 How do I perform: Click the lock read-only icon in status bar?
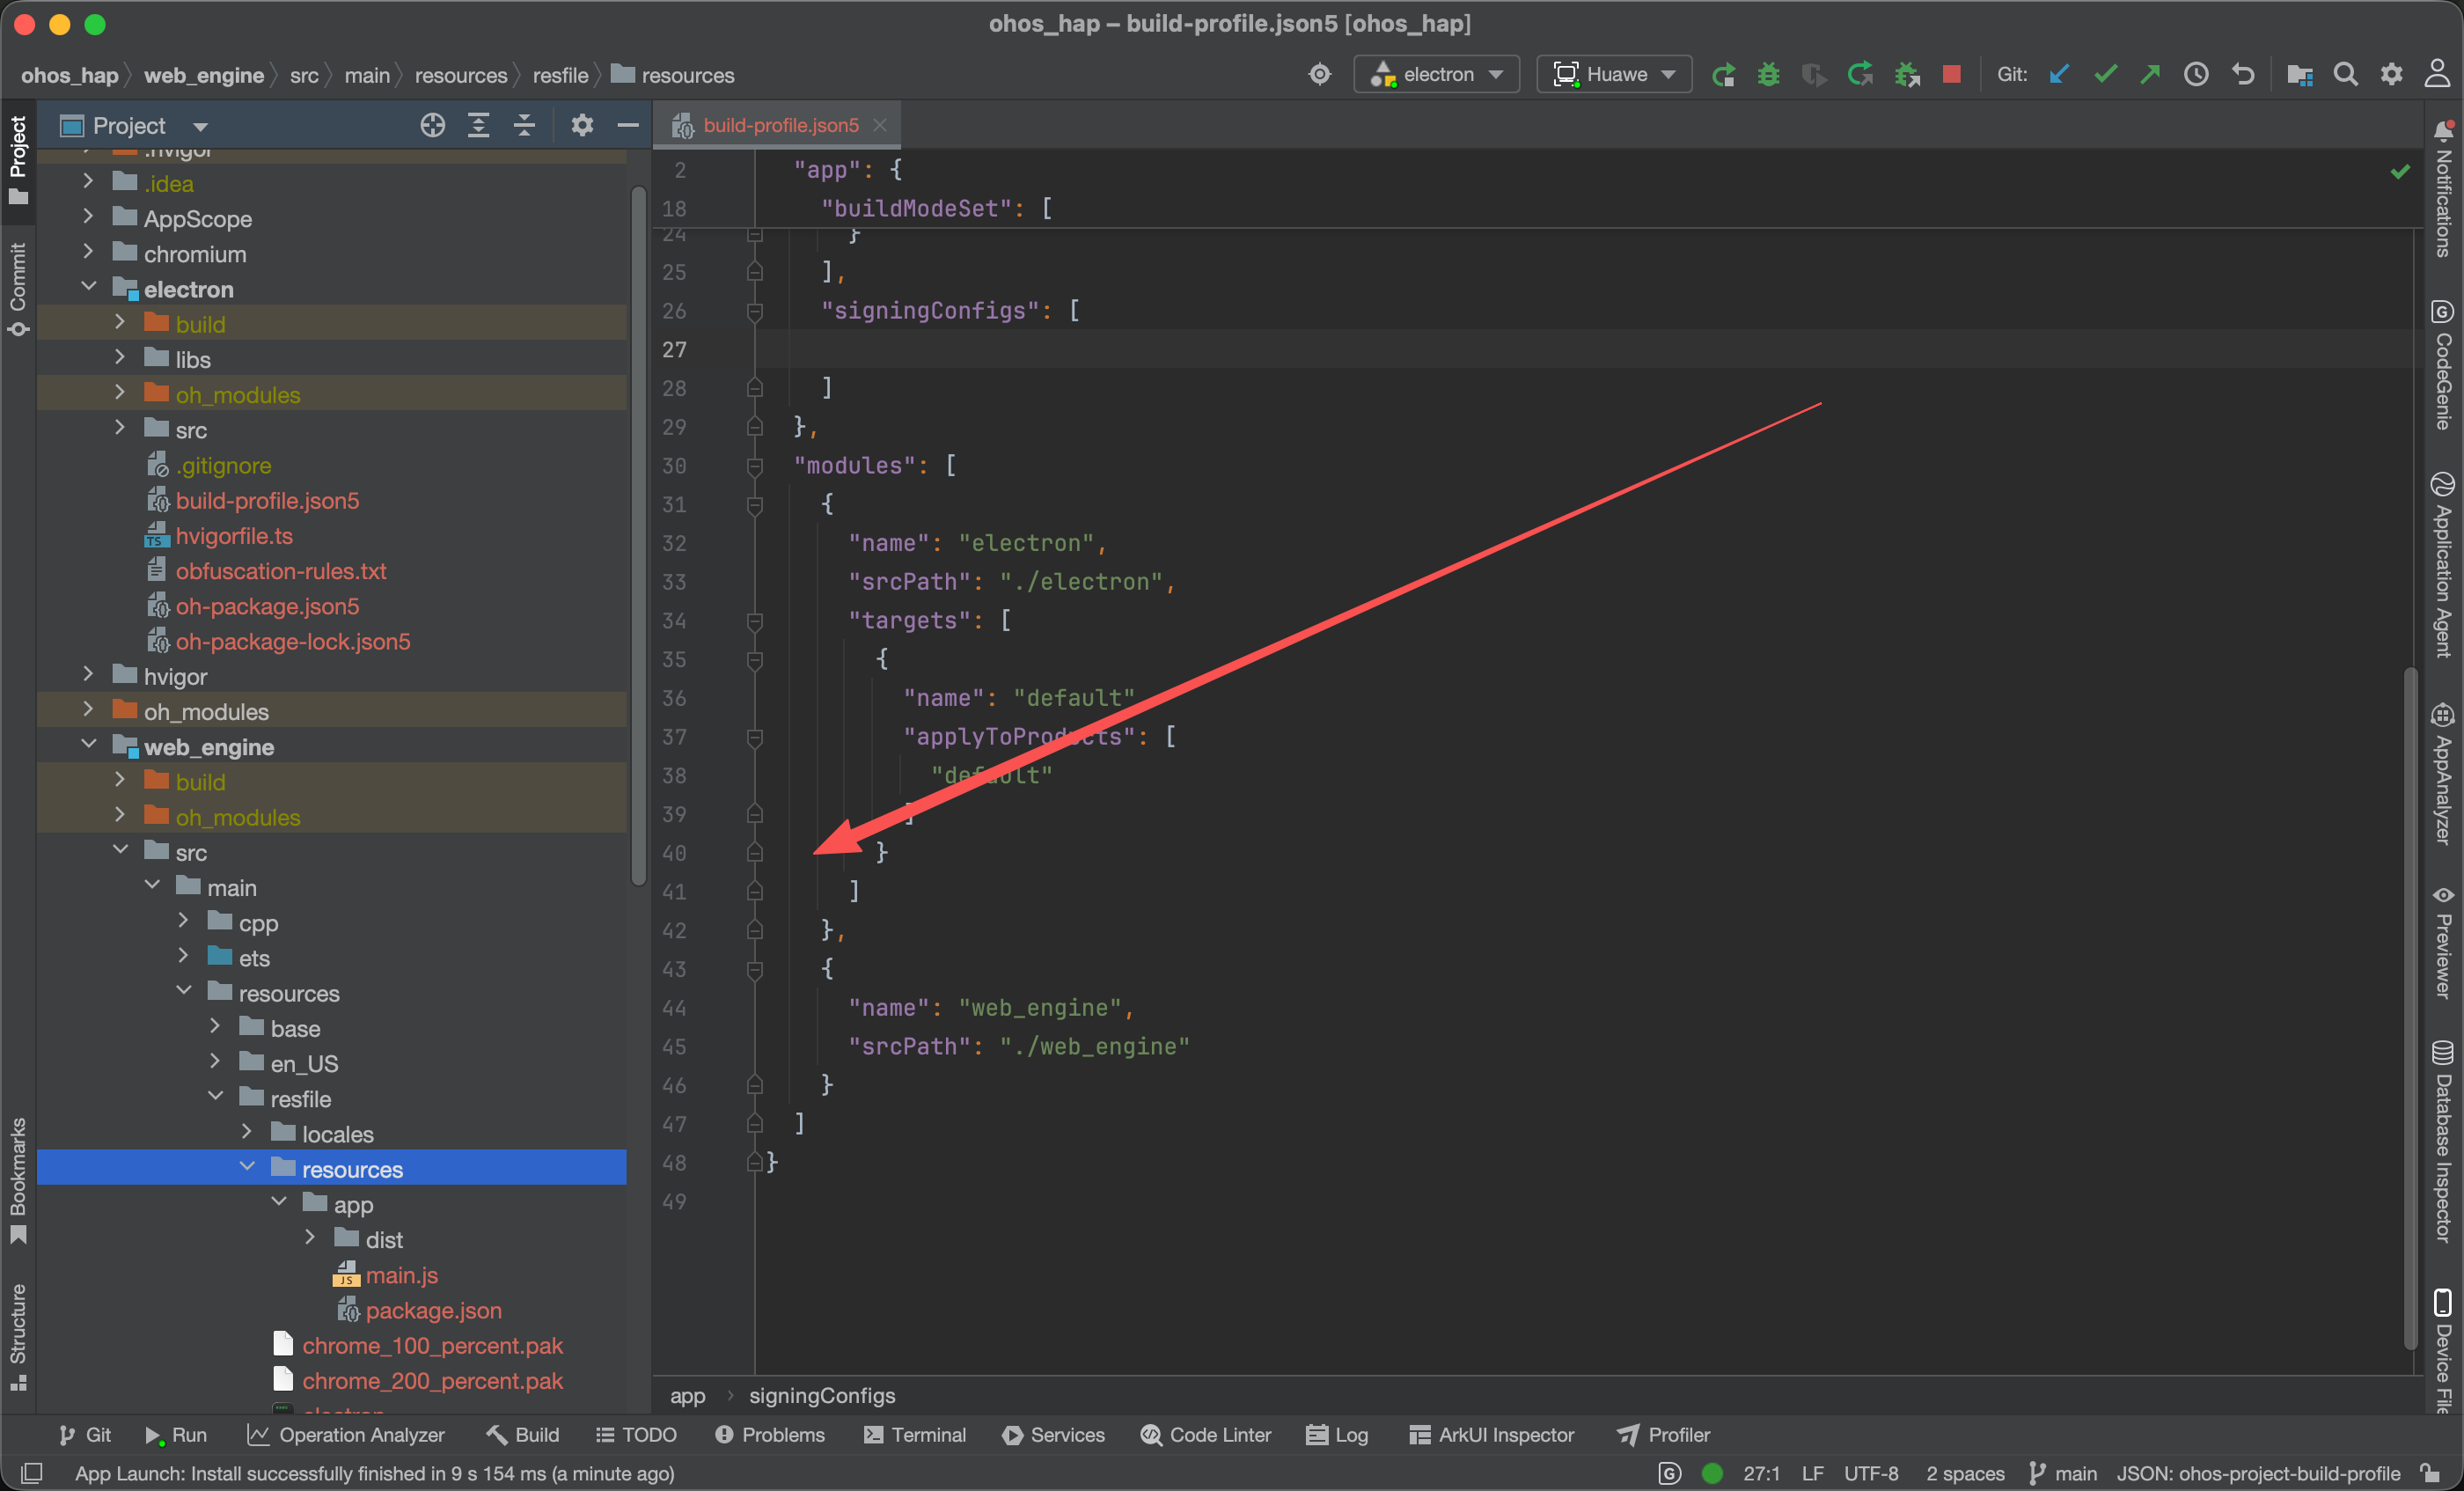click(2430, 1473)
